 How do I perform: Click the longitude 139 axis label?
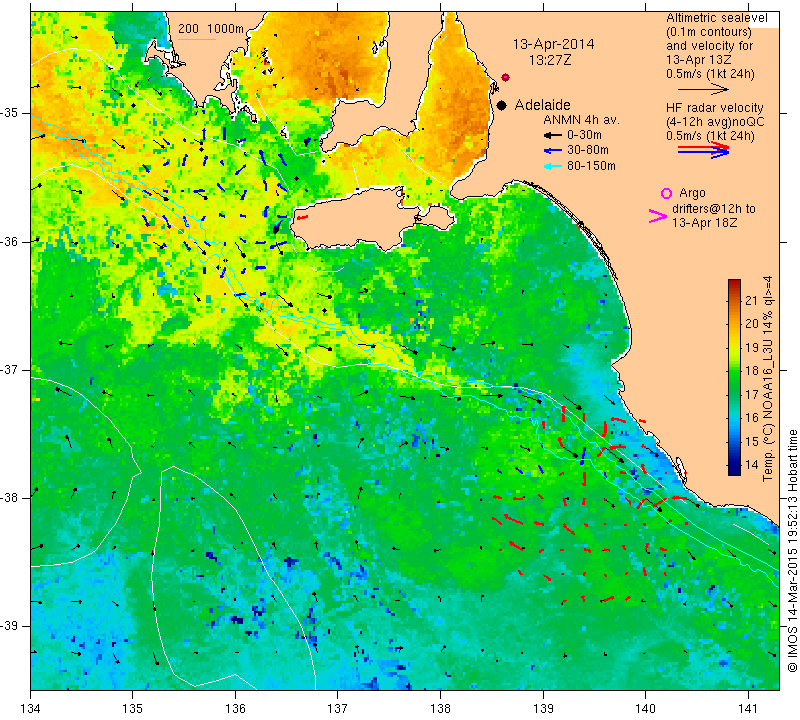coord(543,708)
